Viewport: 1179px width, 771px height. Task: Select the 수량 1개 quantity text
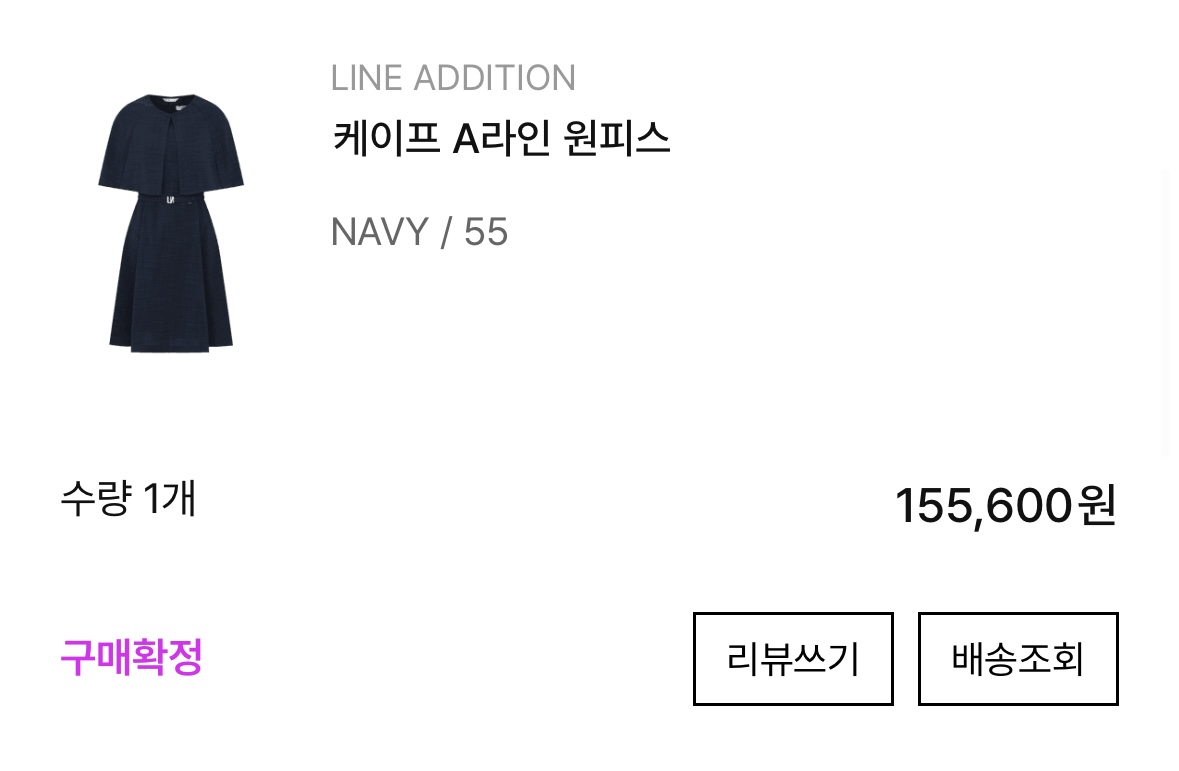point(129,499)
